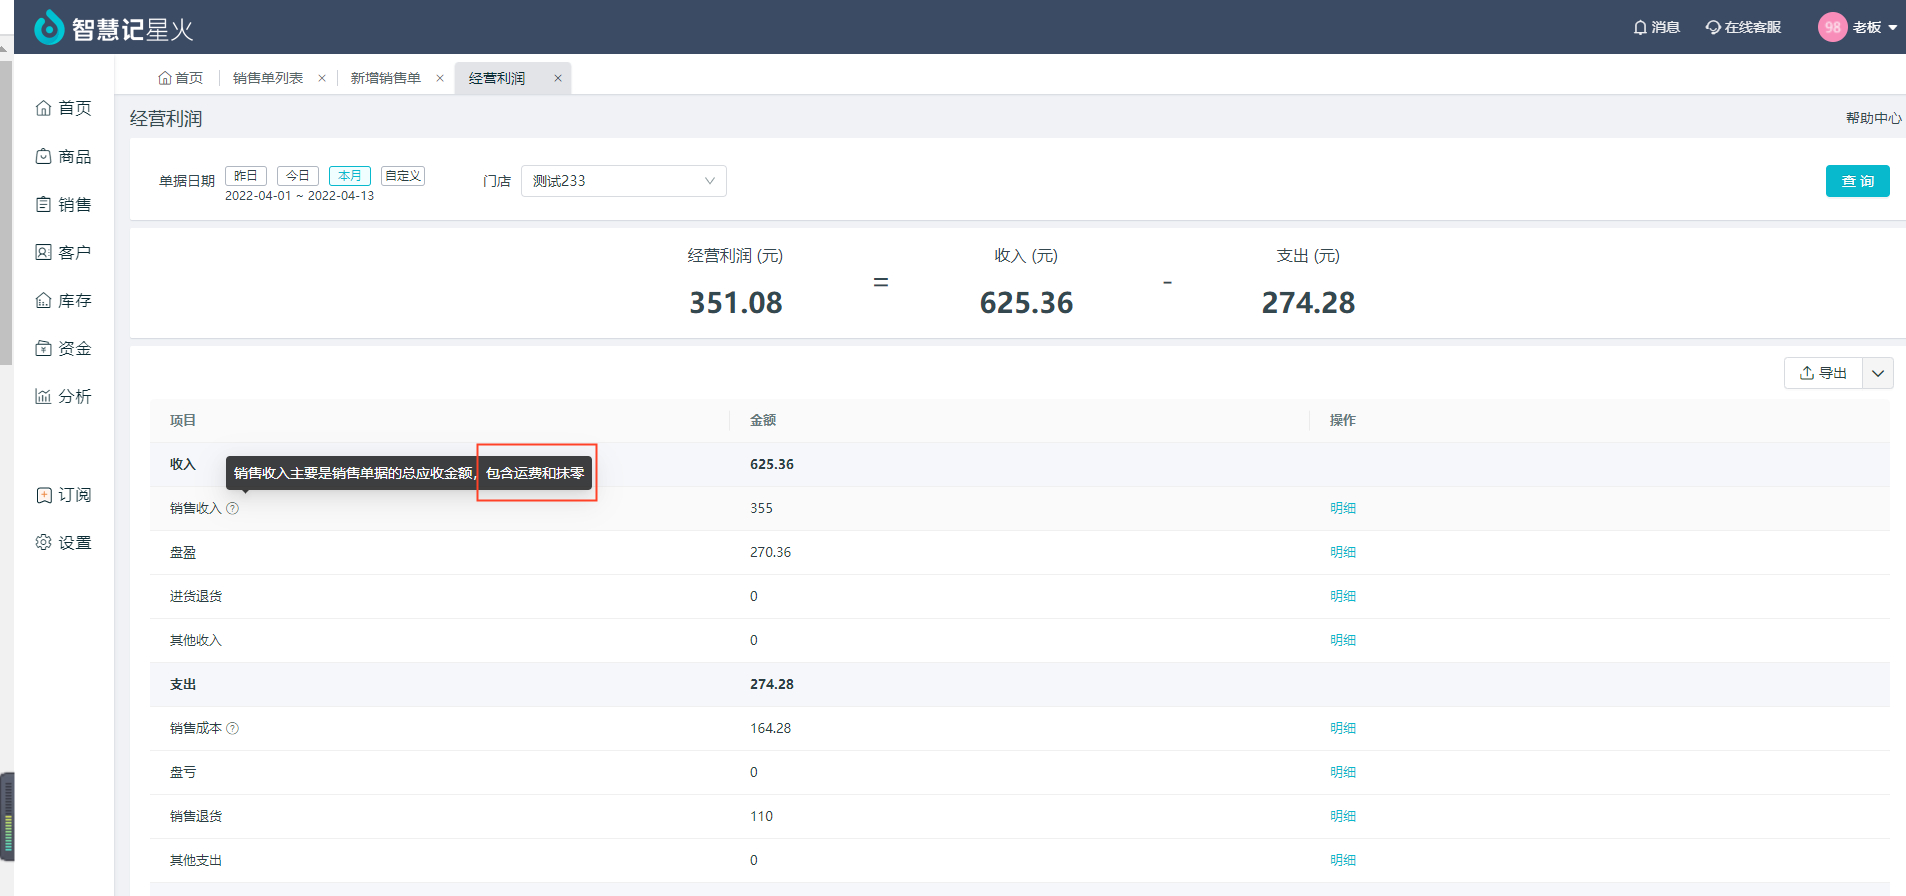The width and height of the screenshot is (1906, 896).
Task: Open 销售 sidebar section
Action: [x=64, y=204]
